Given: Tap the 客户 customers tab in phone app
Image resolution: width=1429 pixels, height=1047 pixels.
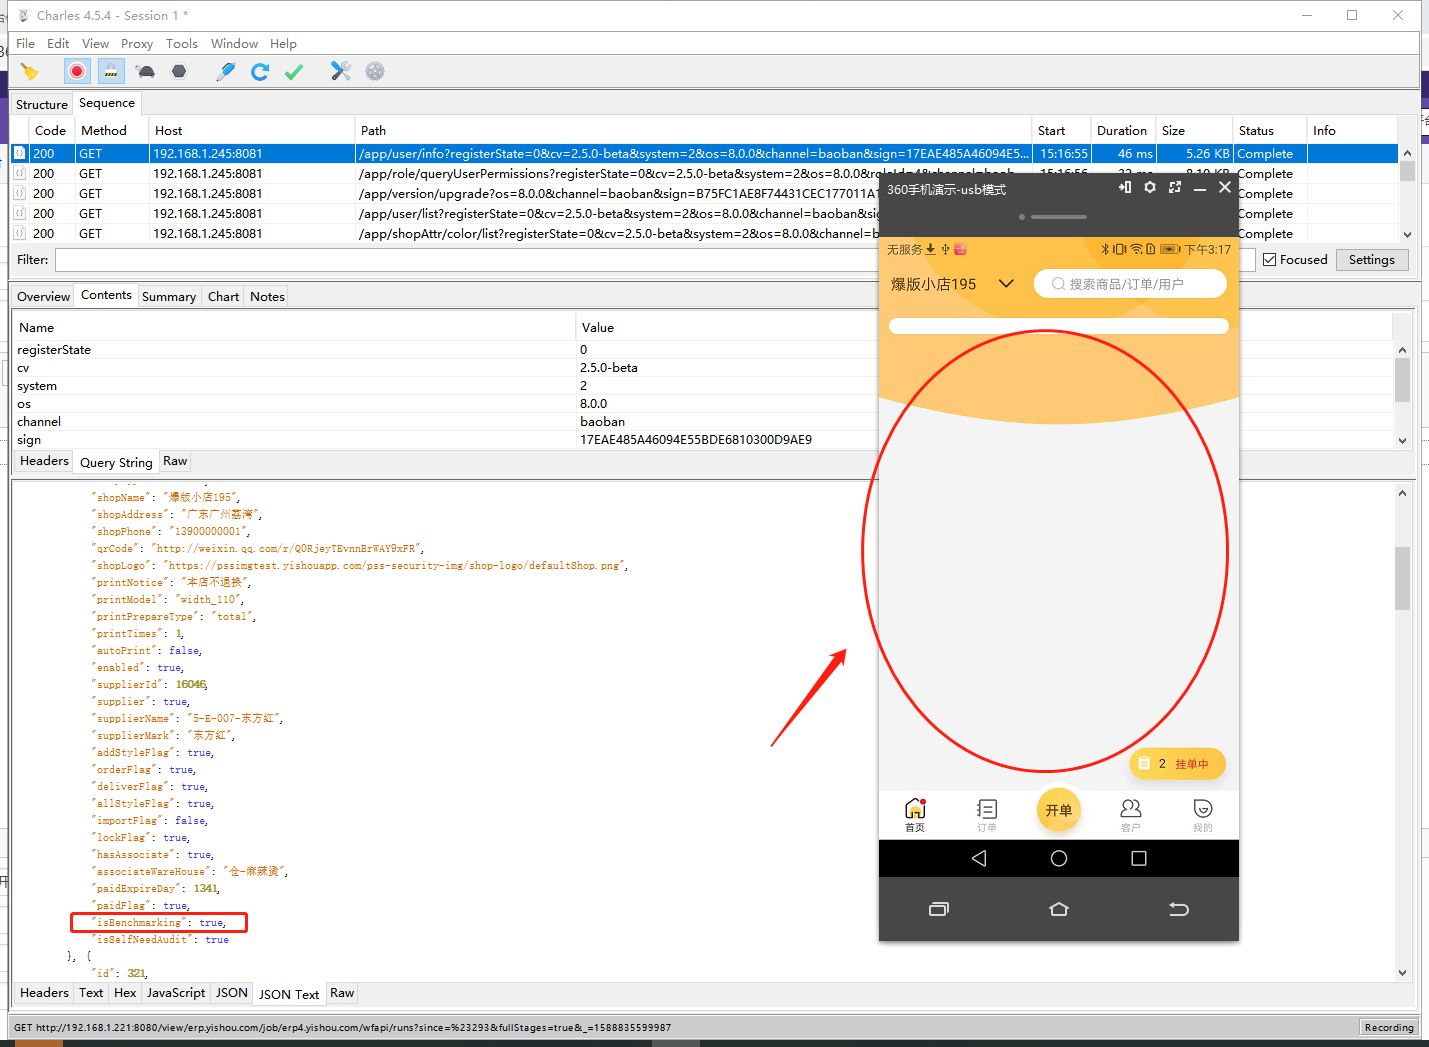Looking at the screenshot, I should pyautogui.click(x=1131, y=815).
